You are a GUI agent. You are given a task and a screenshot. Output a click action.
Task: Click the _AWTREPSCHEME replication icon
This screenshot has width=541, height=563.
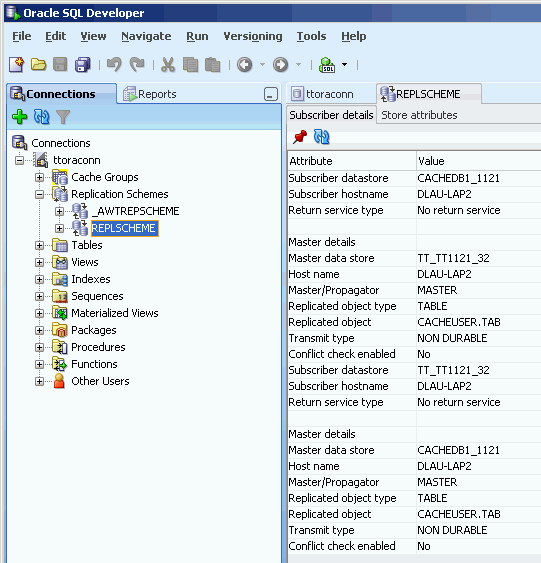[80, 211]
